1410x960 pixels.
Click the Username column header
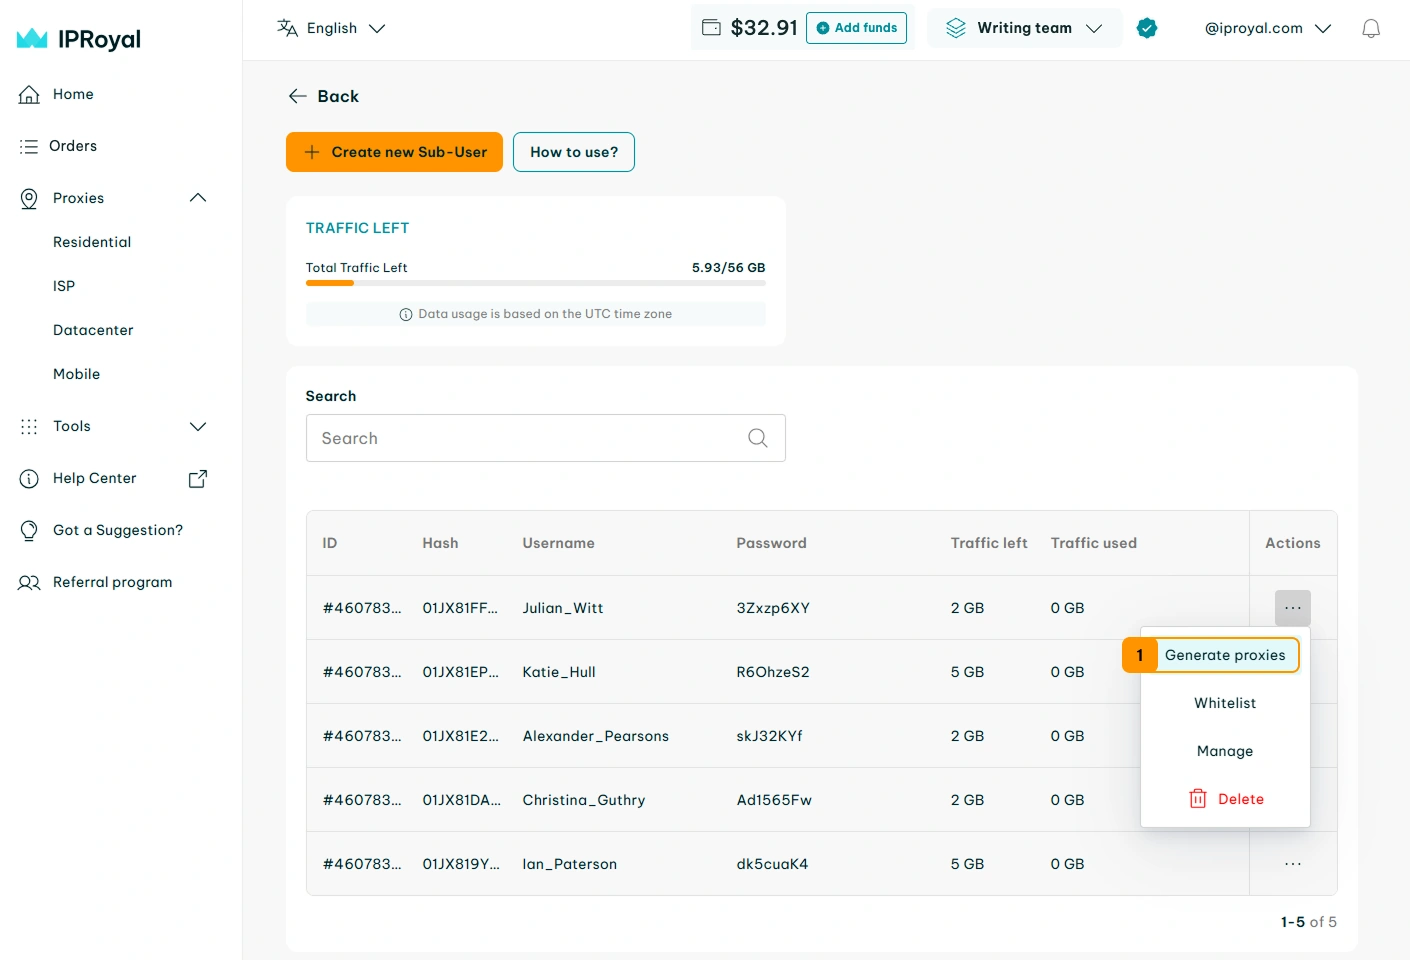click(558, 543)
